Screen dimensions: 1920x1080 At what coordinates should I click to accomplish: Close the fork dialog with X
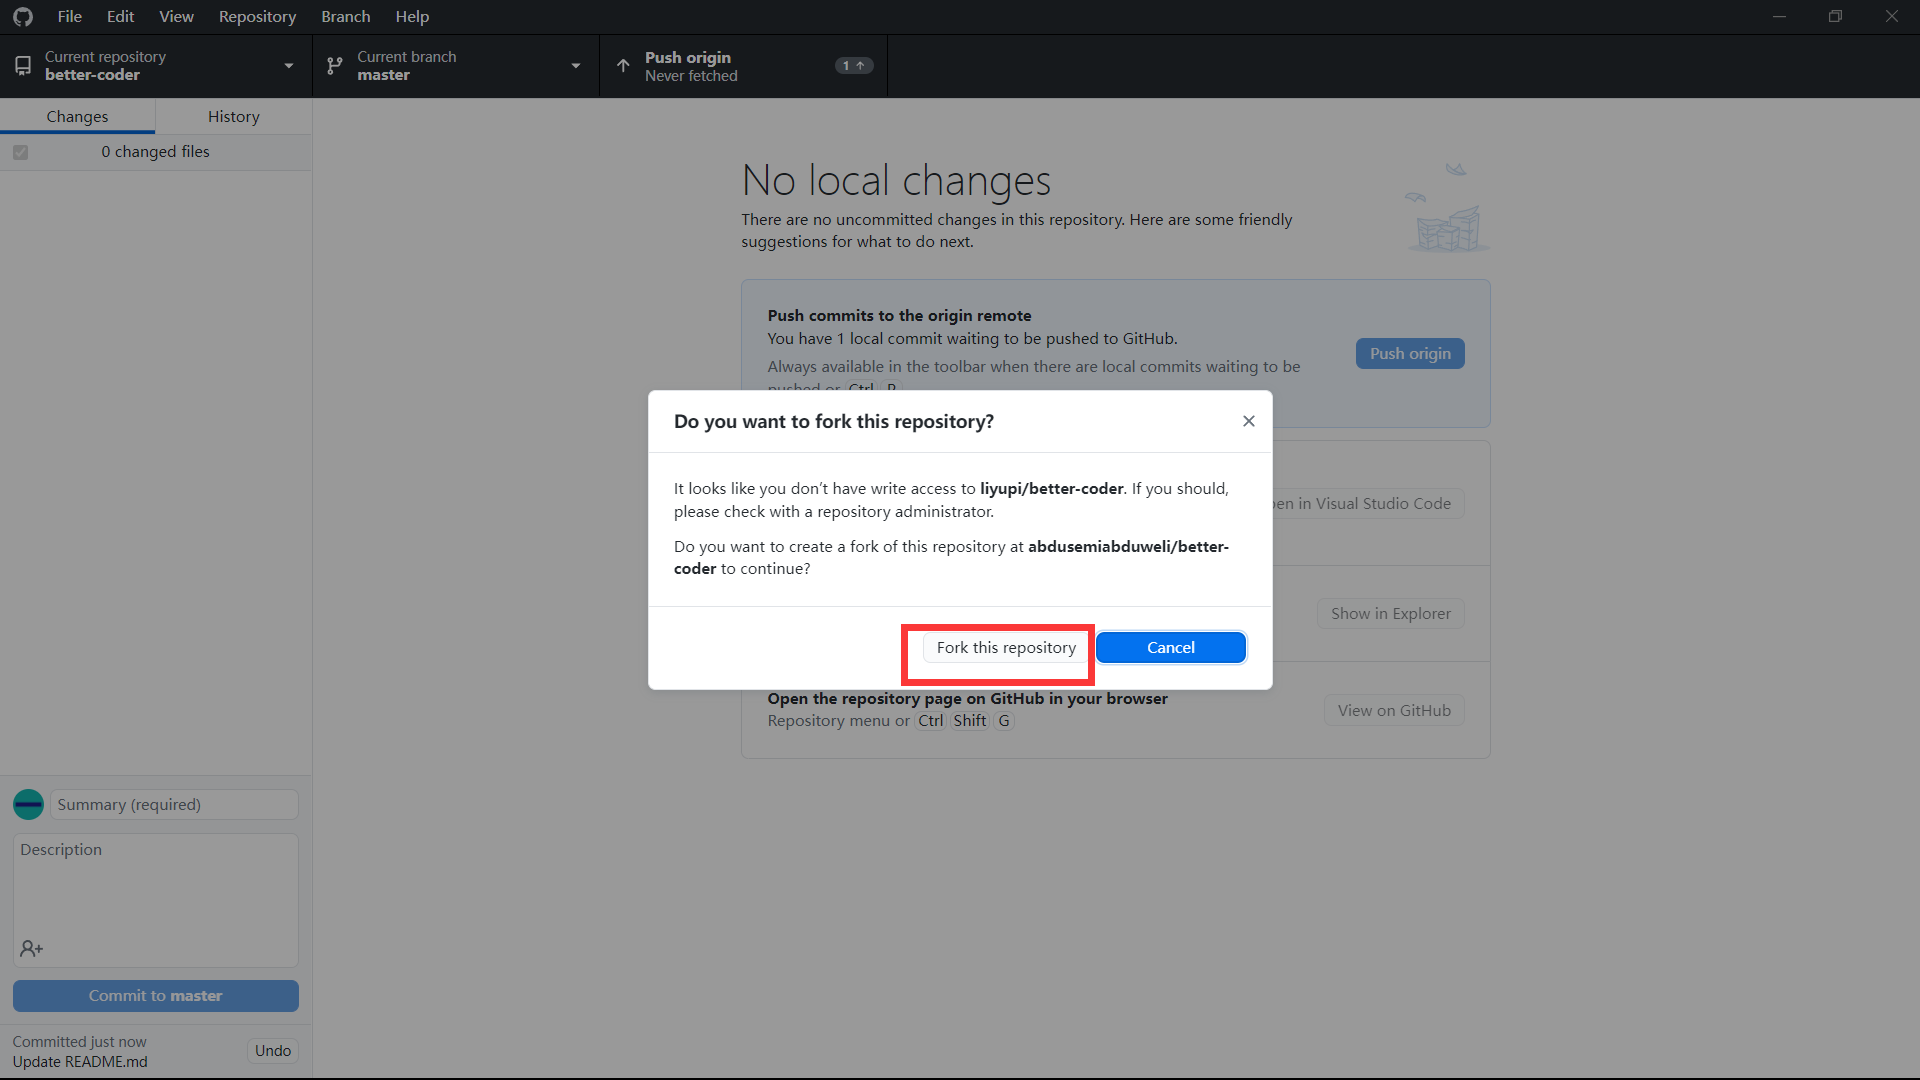1248,421
